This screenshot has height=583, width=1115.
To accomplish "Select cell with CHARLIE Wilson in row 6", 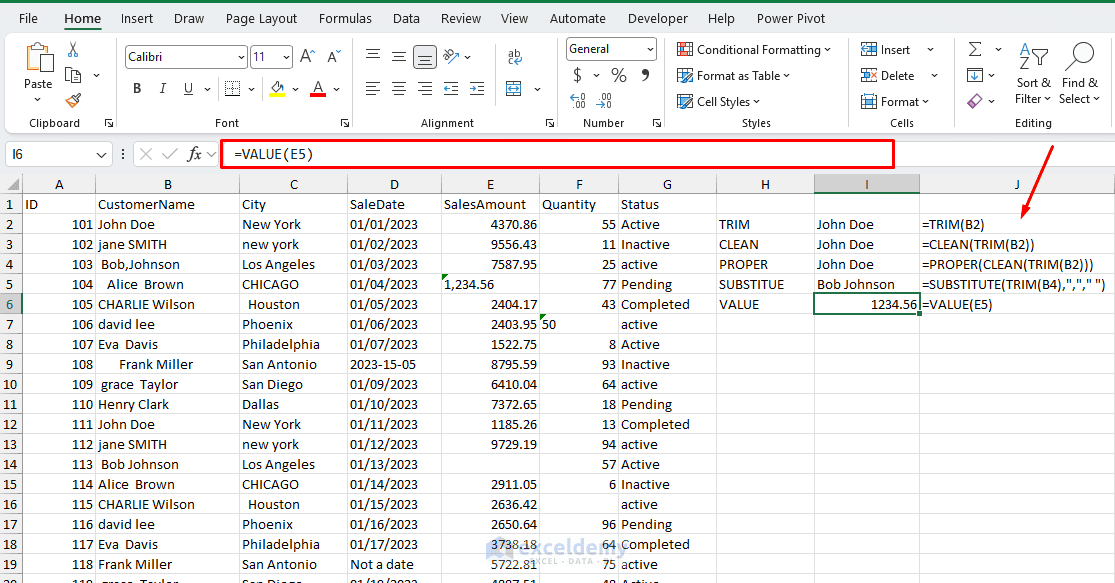I will pos(167,304).
